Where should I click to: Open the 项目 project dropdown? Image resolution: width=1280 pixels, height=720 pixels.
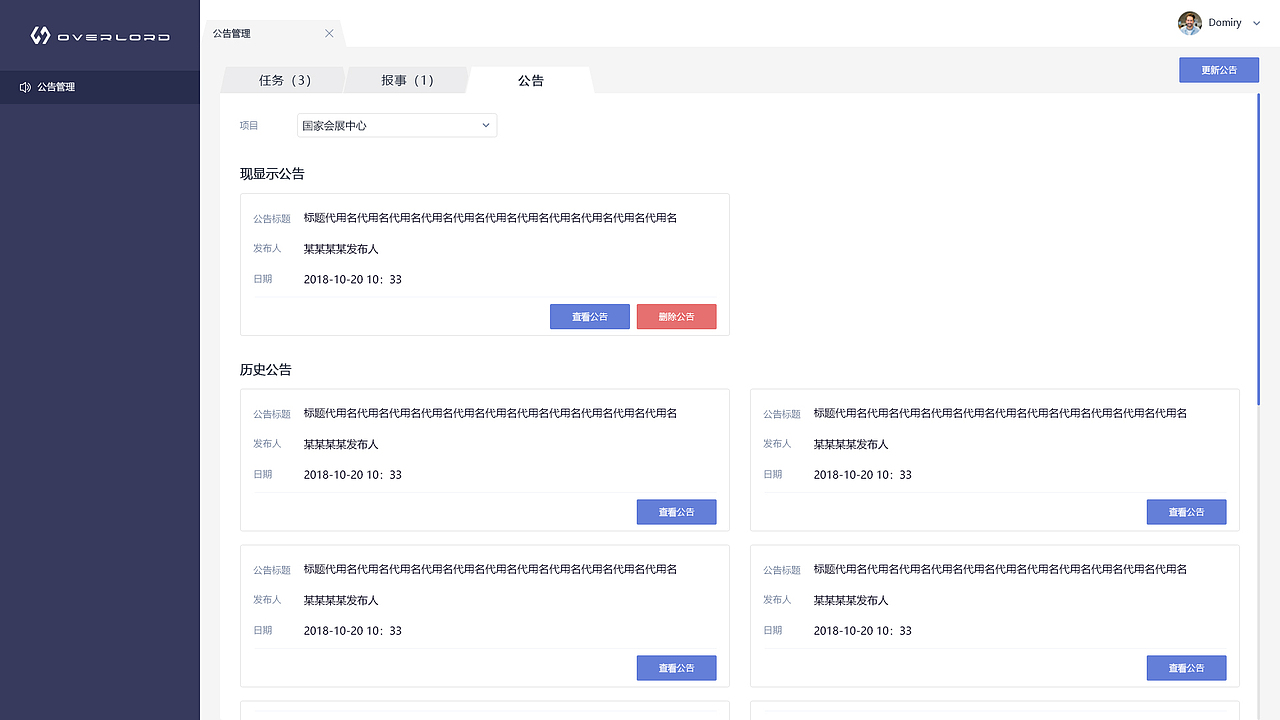pos(396,125)
